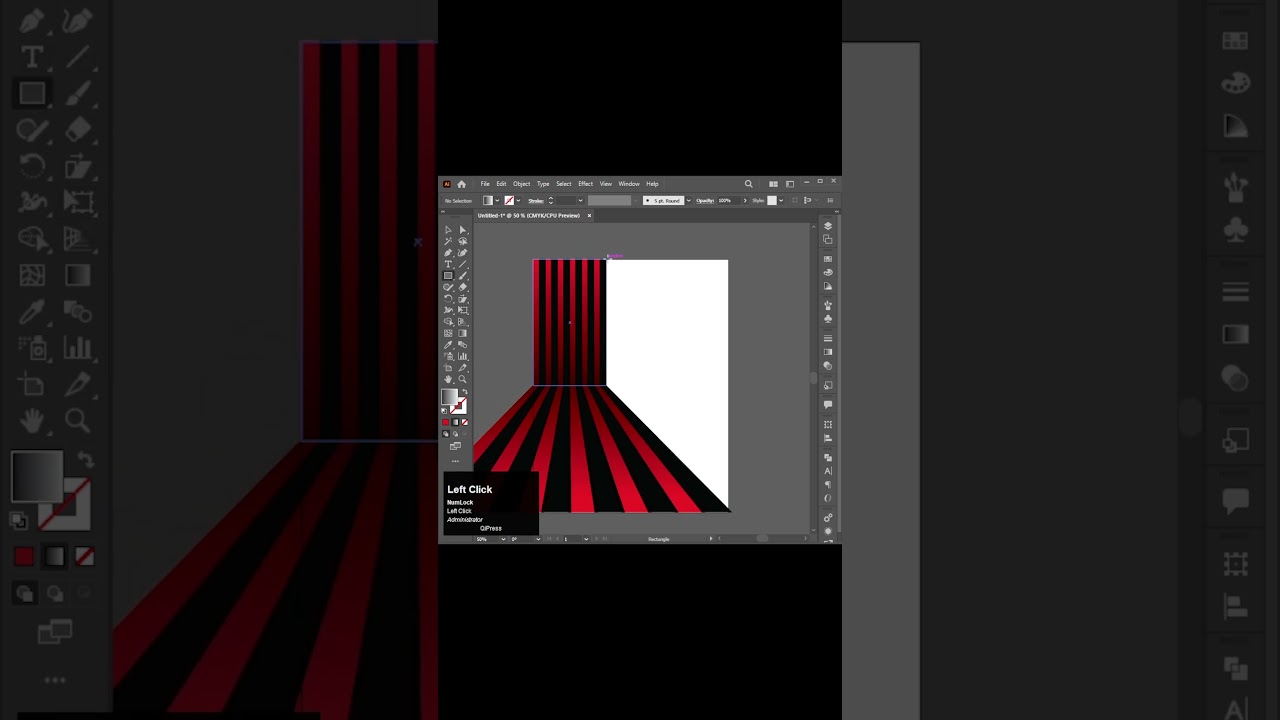Select the Type tool
1280x720 pixels.
448,264
